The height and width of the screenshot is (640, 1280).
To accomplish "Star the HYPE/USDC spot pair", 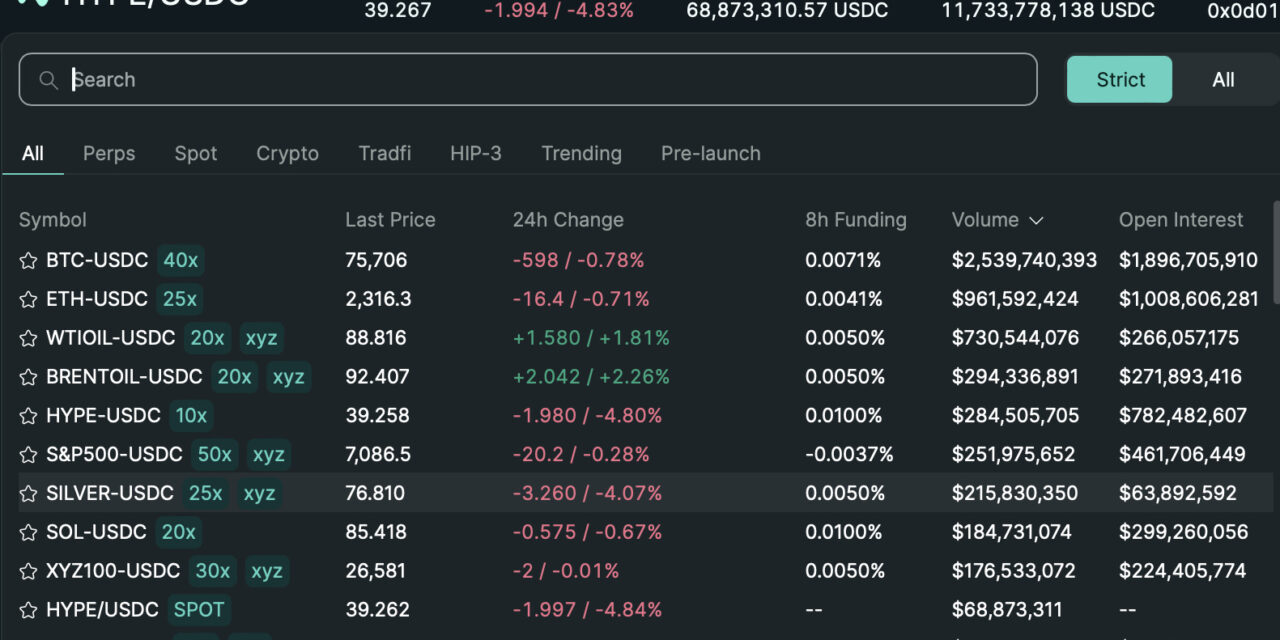I will coord(27,609).
